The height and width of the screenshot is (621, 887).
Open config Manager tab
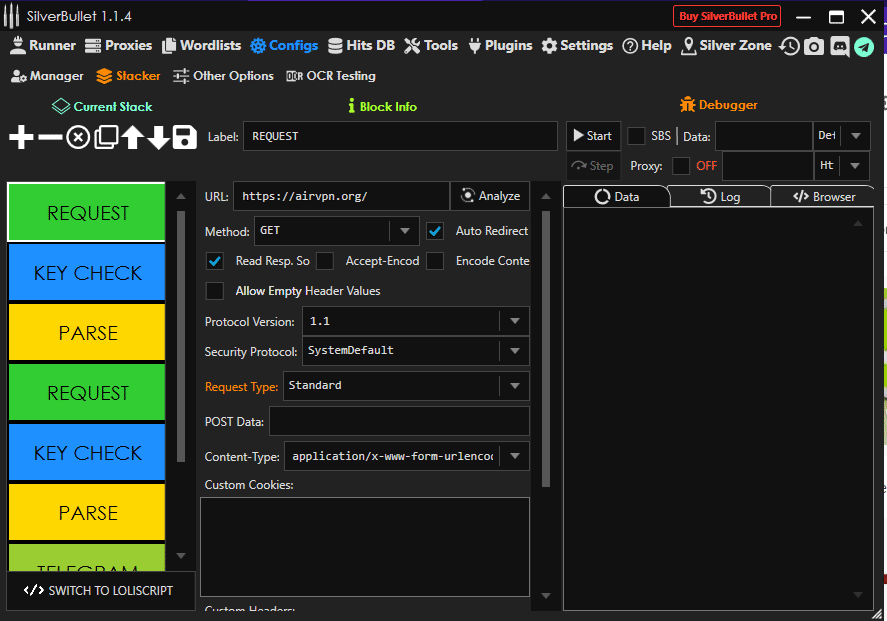coord(47,76)
